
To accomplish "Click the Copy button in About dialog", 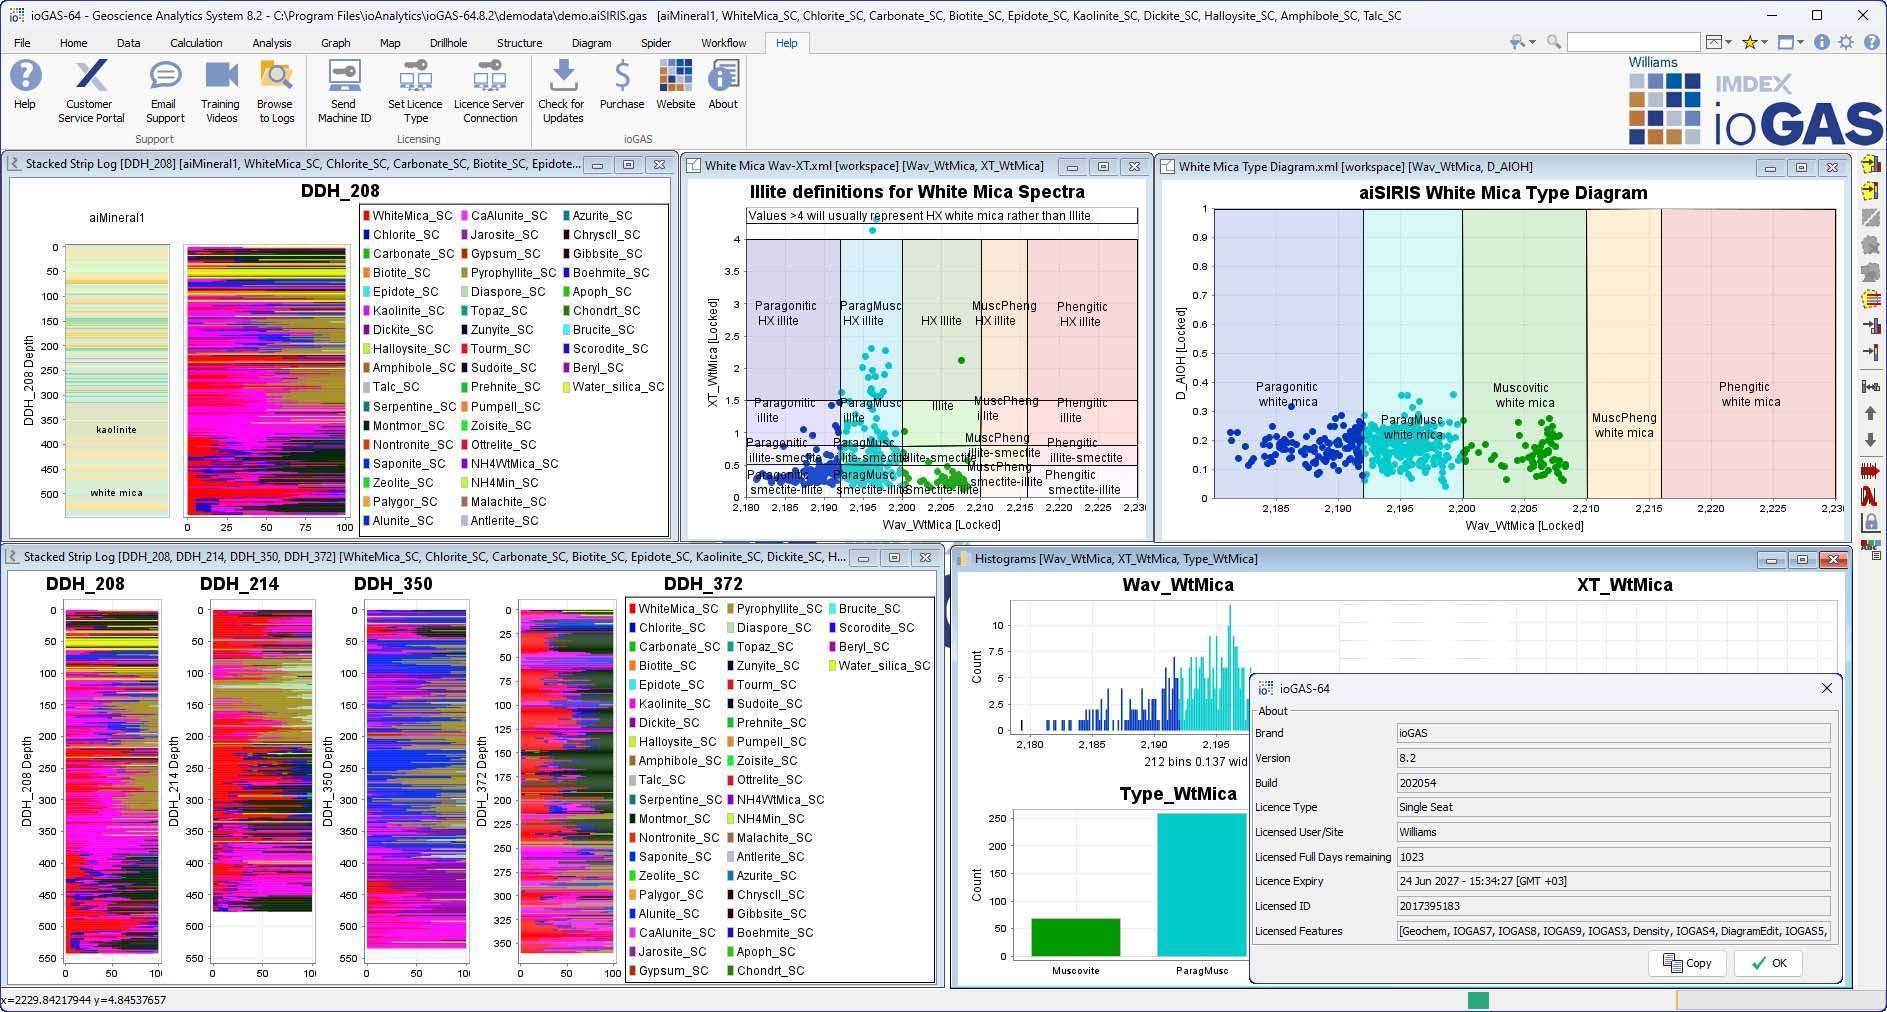I will tap(1687, 963).
